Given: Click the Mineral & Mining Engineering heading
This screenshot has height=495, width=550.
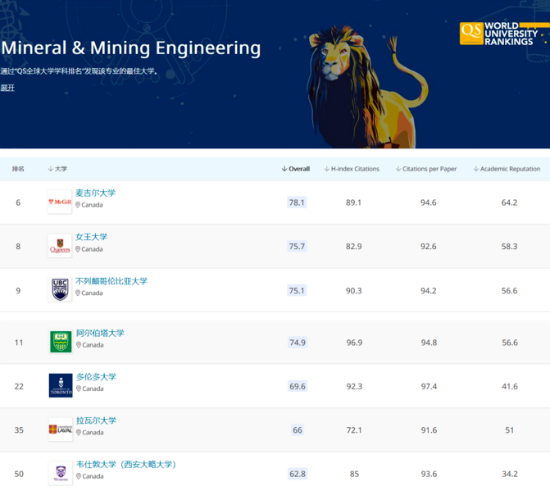Looking at the screenshot, I should tap(131, 48).
